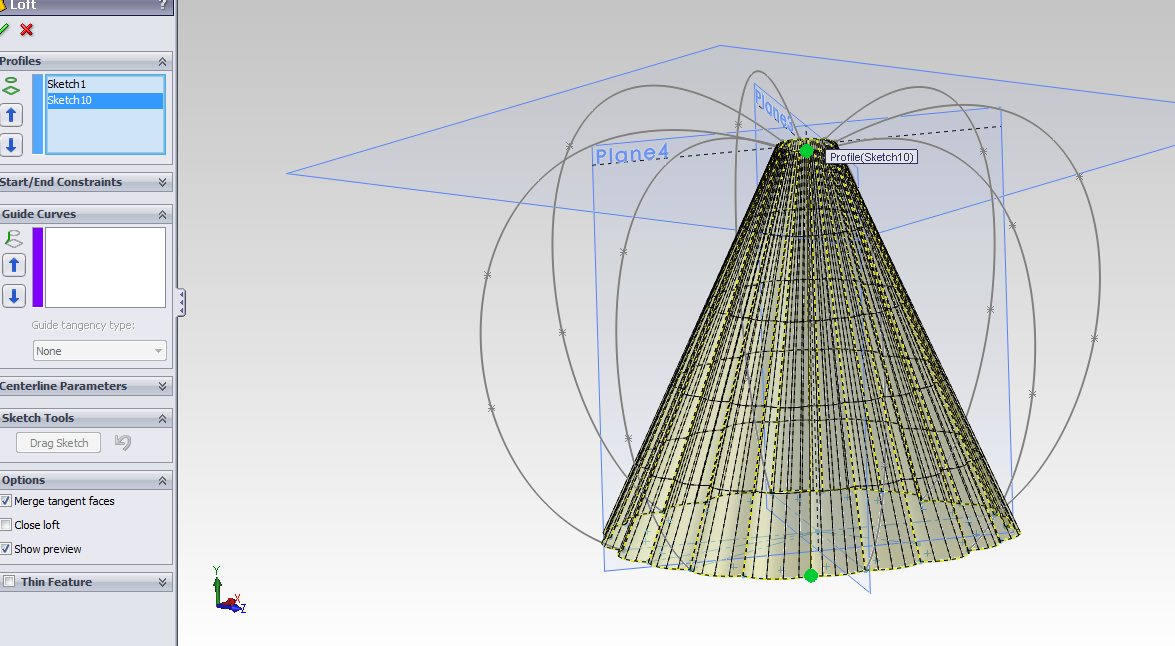
Task: Click the top green loft connector point
Action: coord(806,151)
